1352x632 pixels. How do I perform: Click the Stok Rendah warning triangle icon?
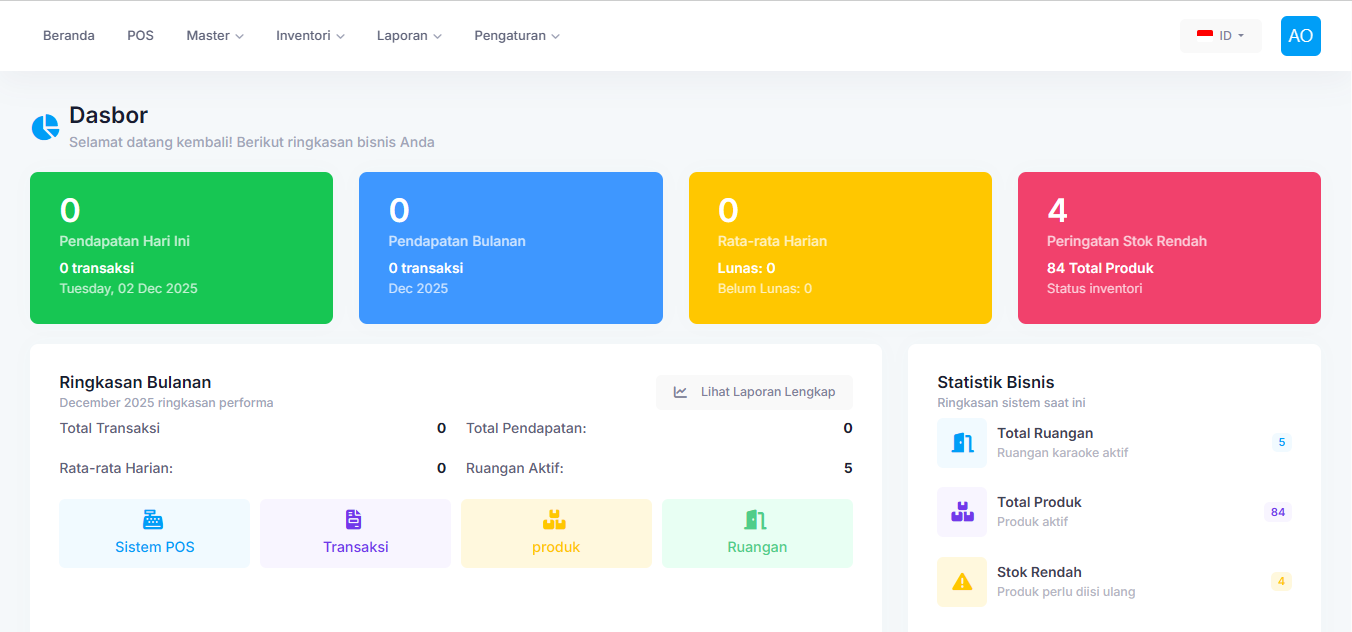(x=962, y=581)
